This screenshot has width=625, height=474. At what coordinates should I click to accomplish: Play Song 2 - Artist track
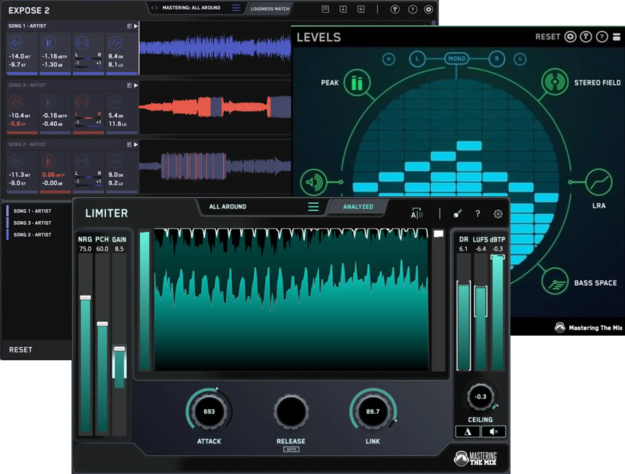point(136,144)
